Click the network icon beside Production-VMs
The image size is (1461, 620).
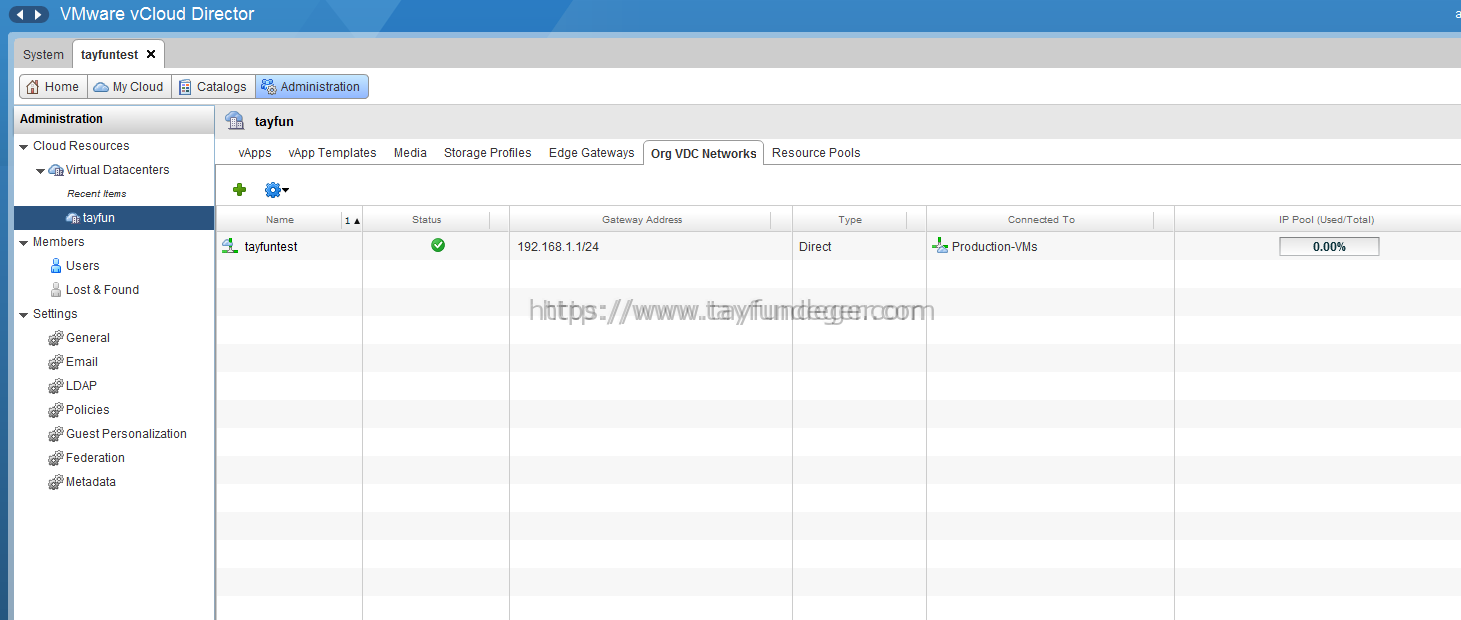point(940,245)
